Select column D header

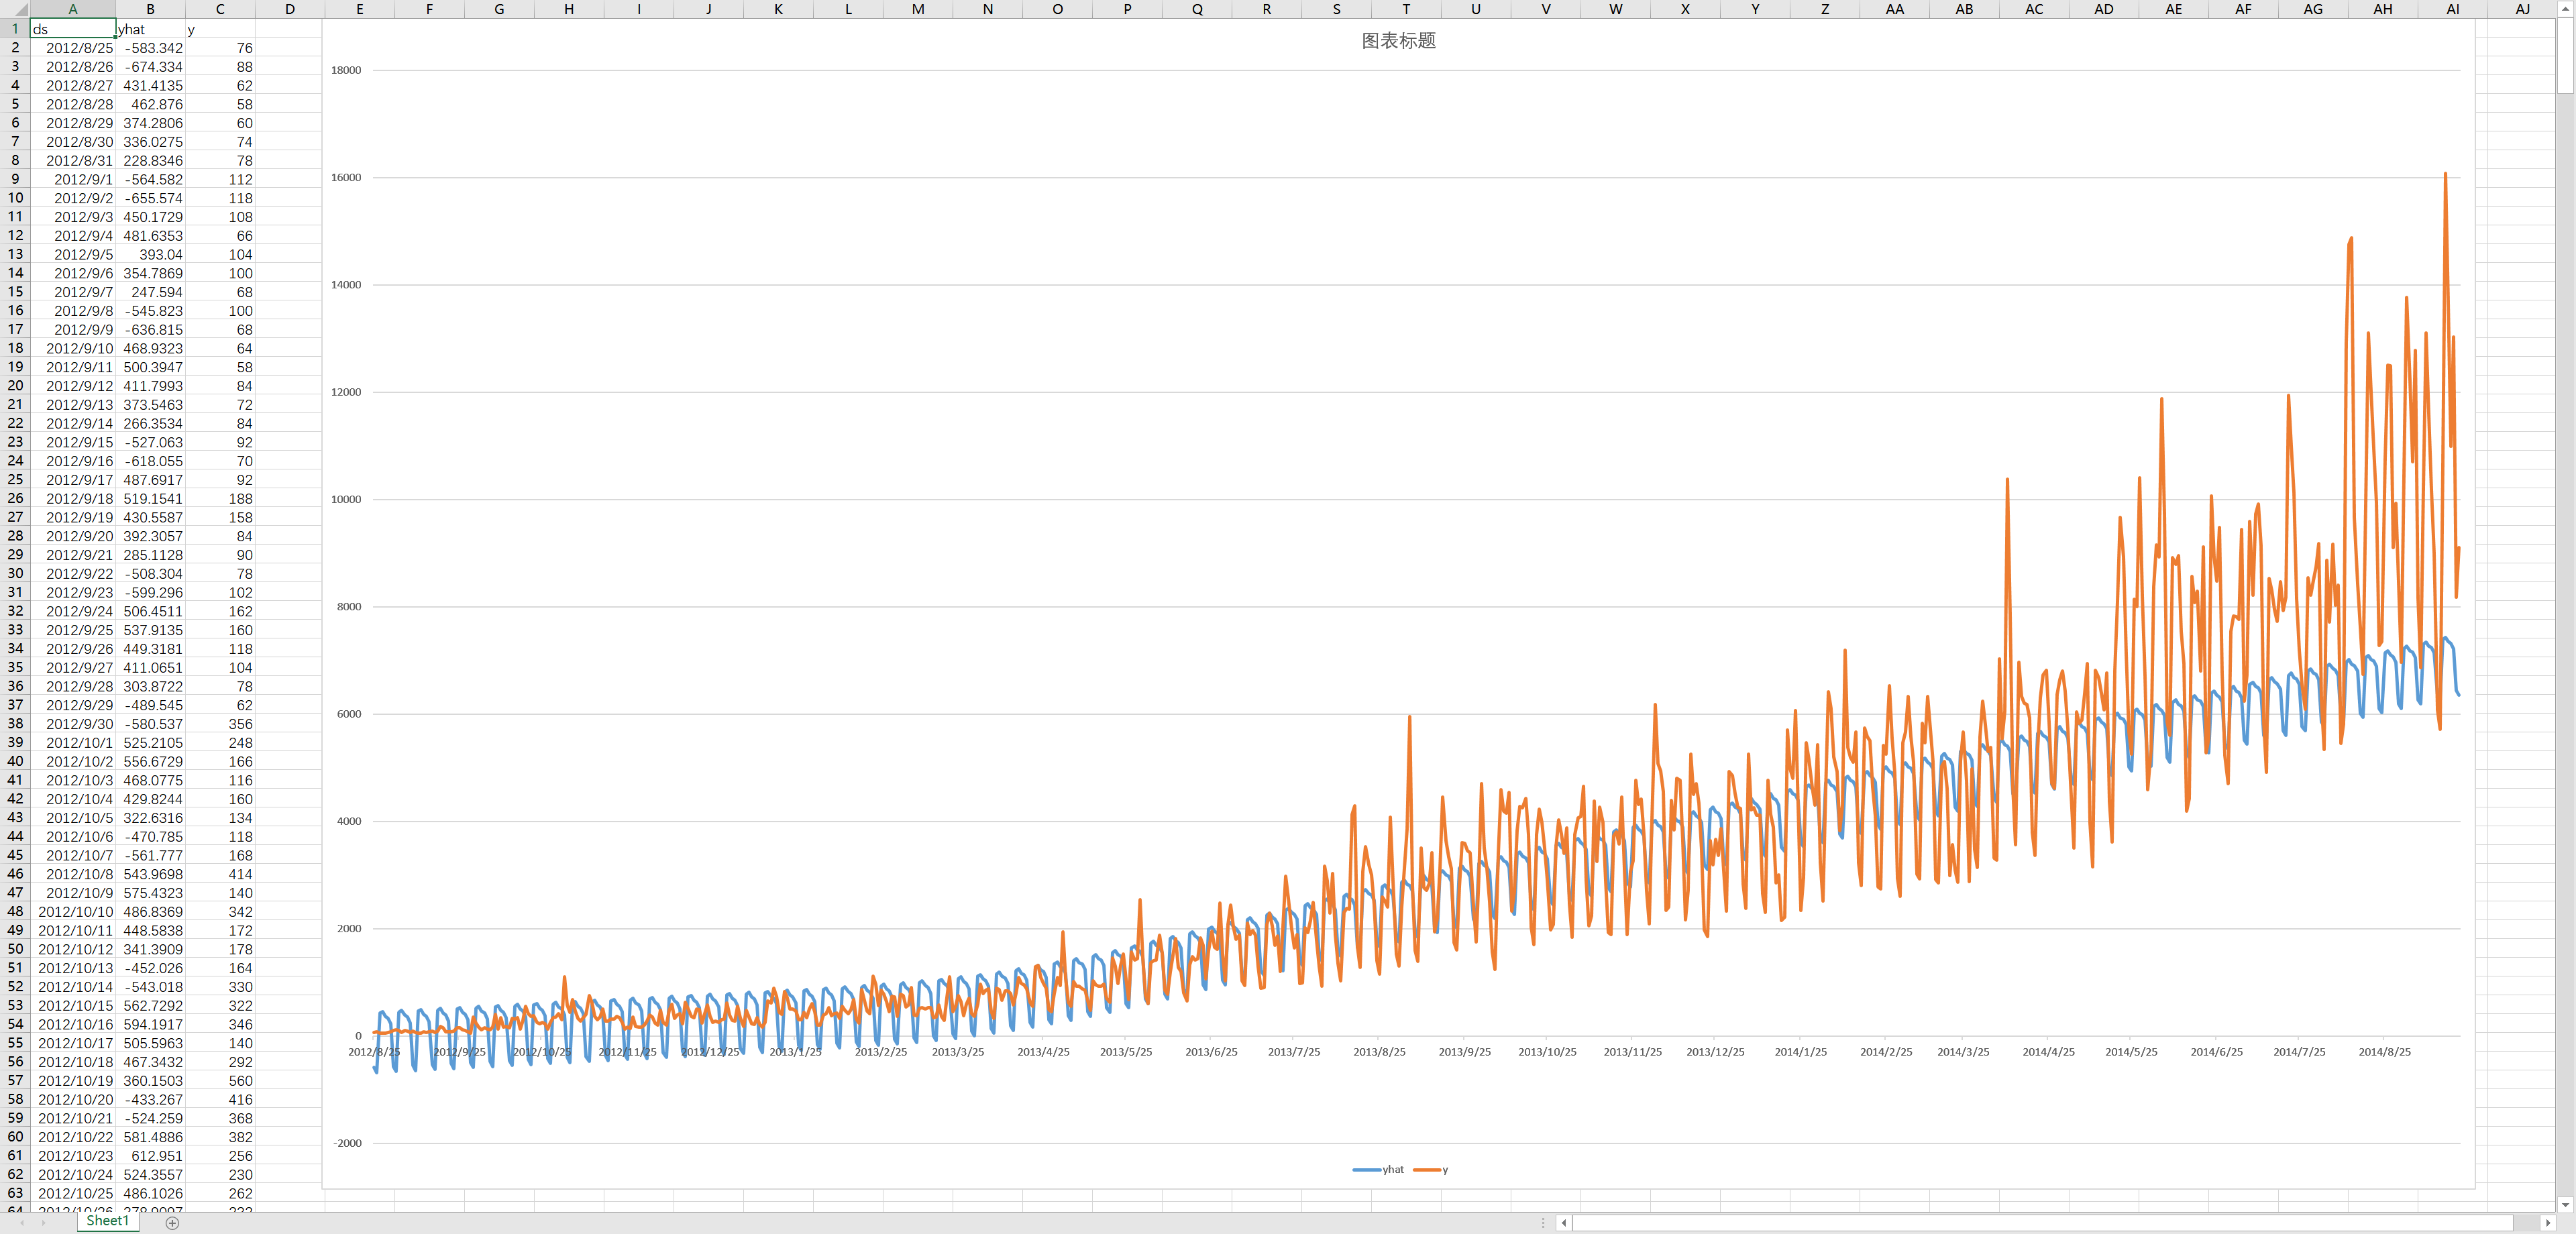[x=290, y=9]
